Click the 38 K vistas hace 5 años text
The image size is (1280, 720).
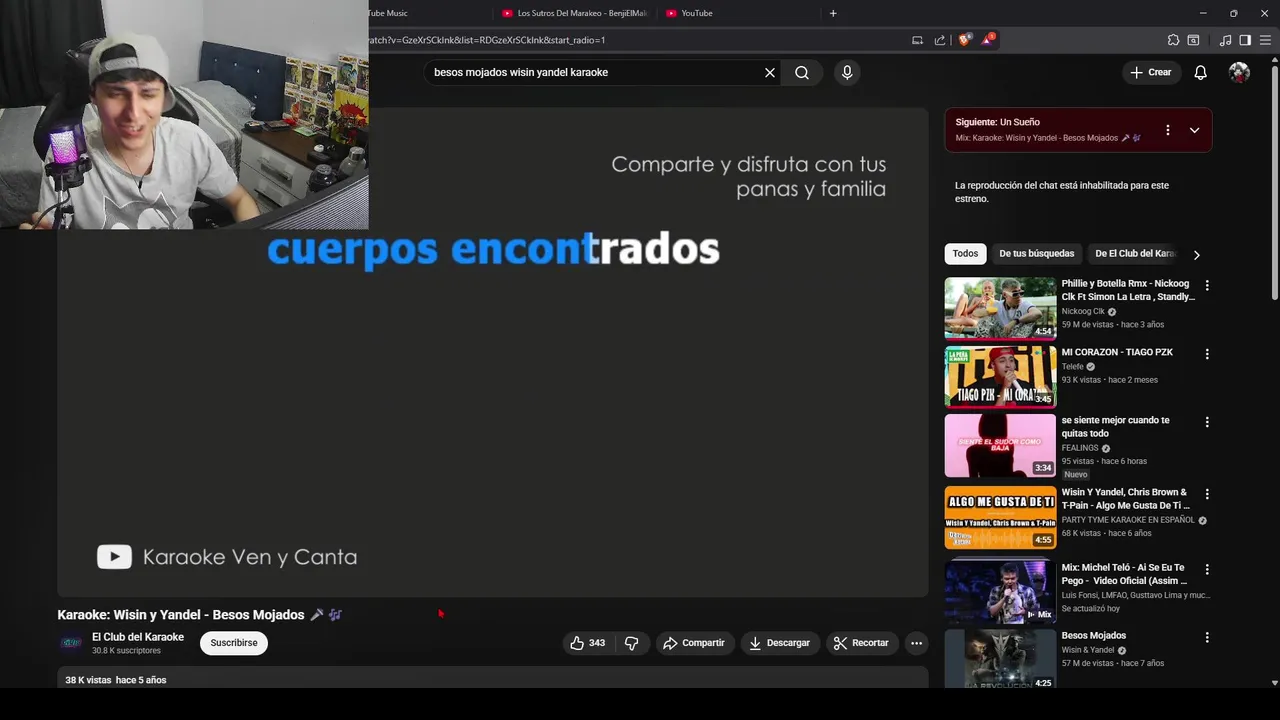116,680
